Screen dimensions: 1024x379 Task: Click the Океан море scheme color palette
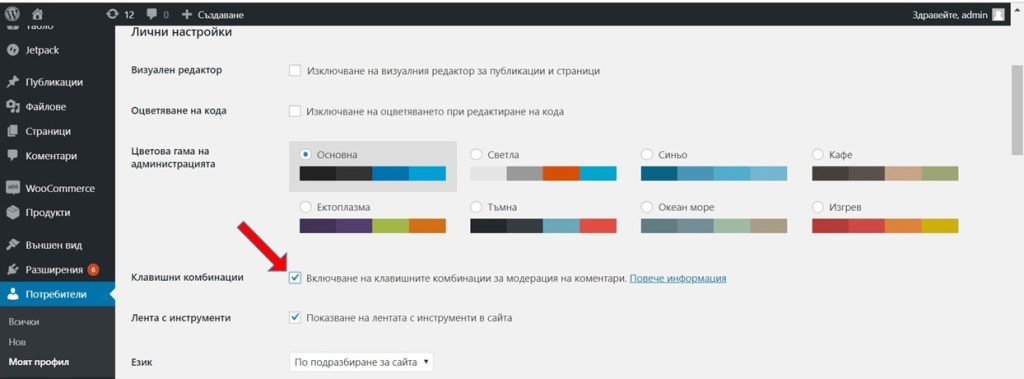[x=714, y=225]
